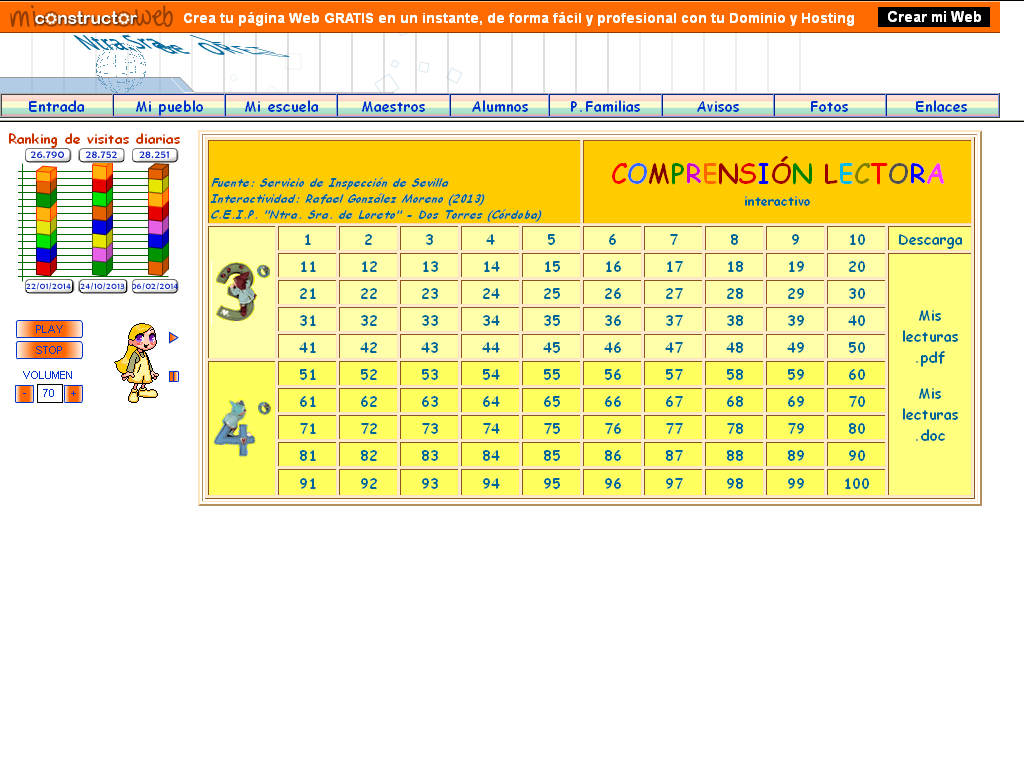Viewport: 1024px width, 768px height.
Task: Click the COMPRENSIÓN LECTORA title
Action: point(777,174)
